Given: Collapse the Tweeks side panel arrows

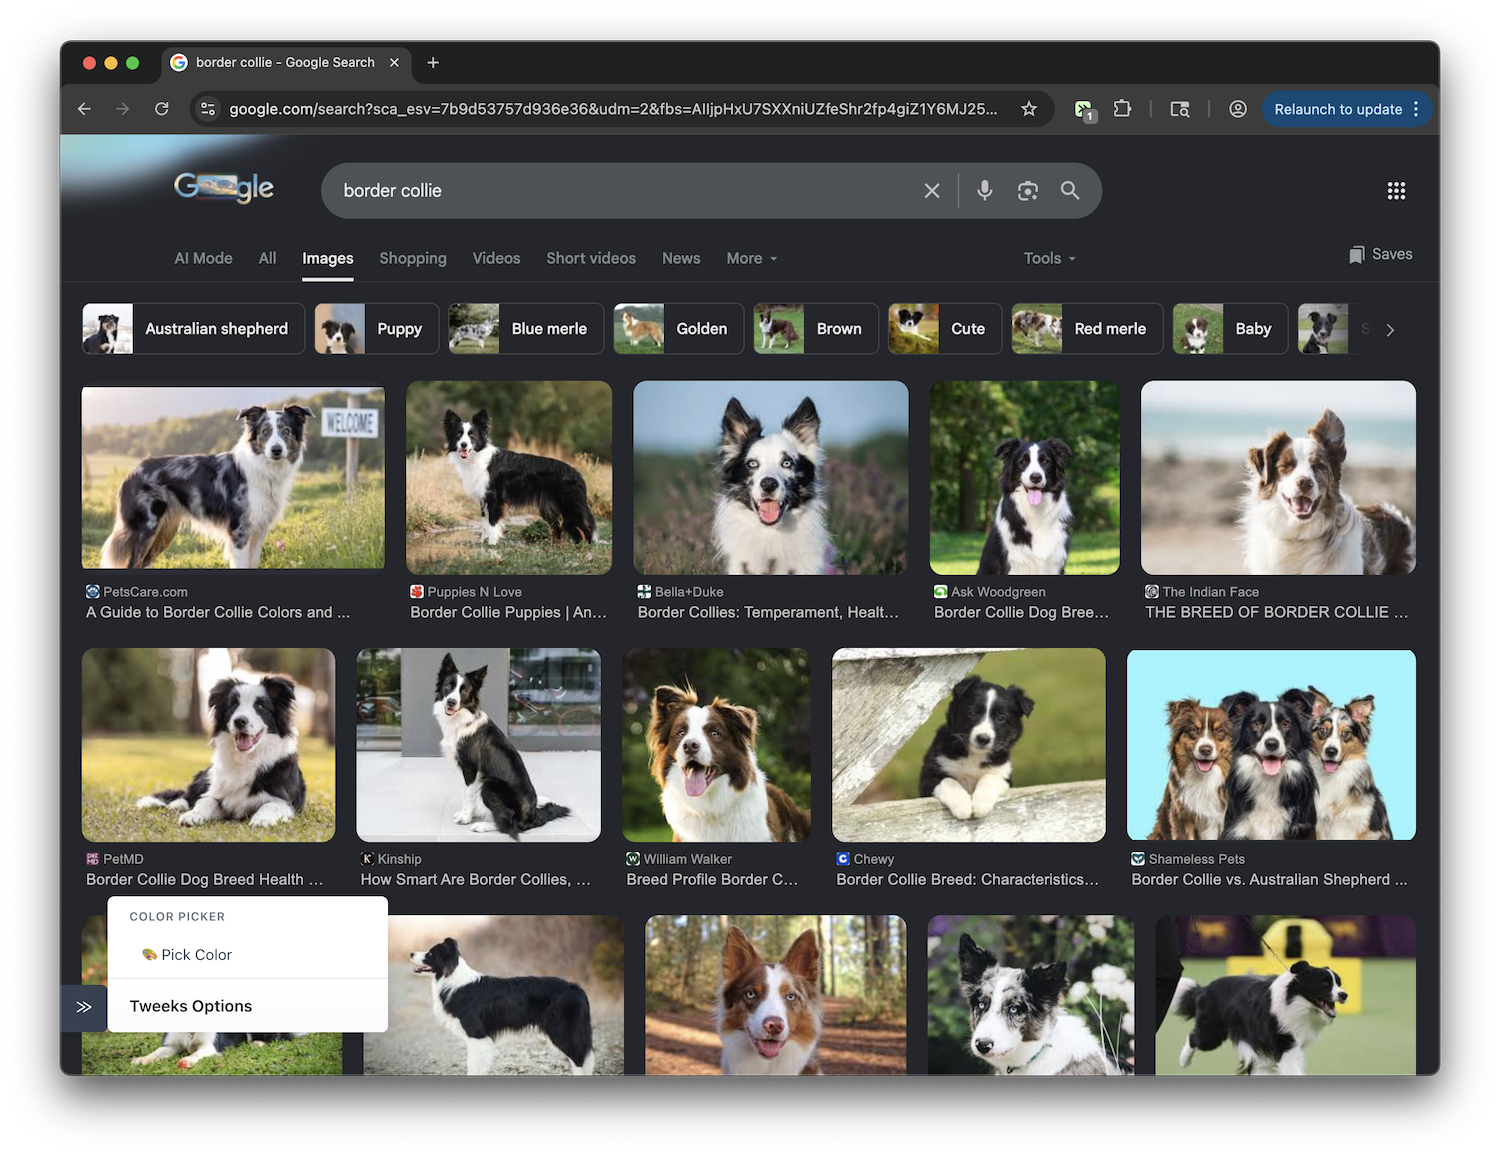Looking at the screenshot, I should pos(84,1007).
